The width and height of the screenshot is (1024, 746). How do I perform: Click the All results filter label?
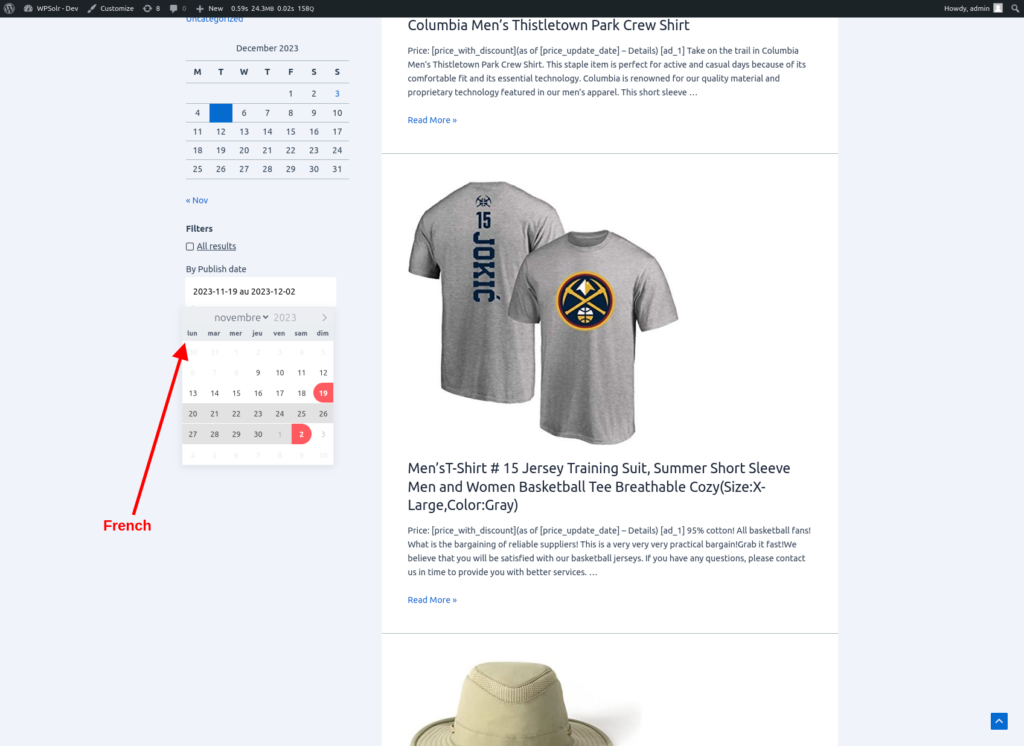pos(216,246)
